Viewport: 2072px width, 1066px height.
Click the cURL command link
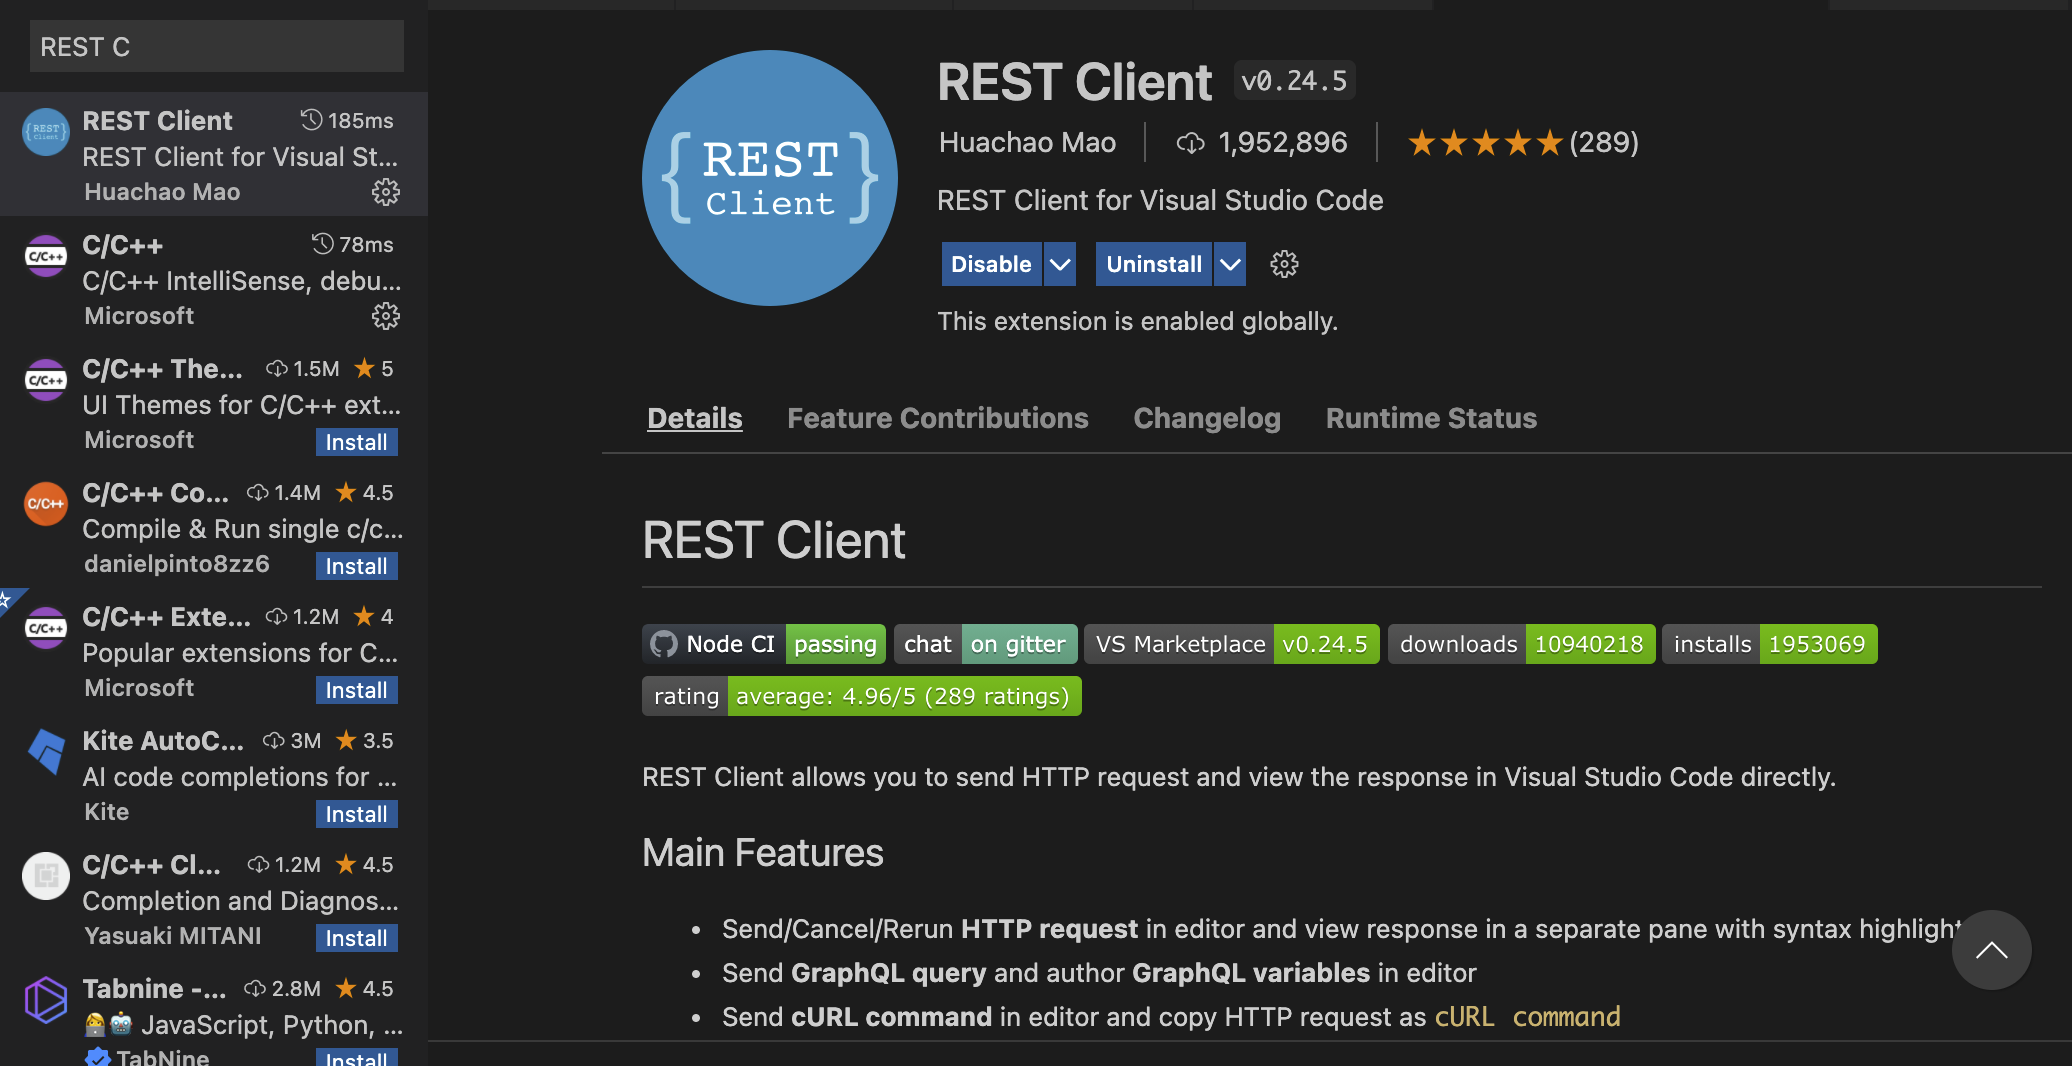[1527, 1017]
